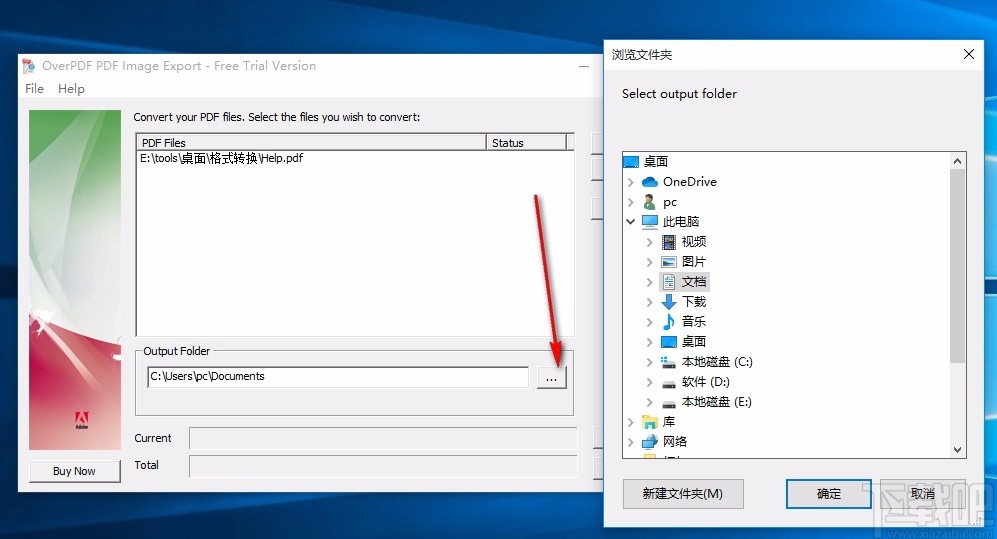Expand the 音乐 folder node
Image resolution: width=997 pixels, height=539 pixels.
tap(649, 322)
